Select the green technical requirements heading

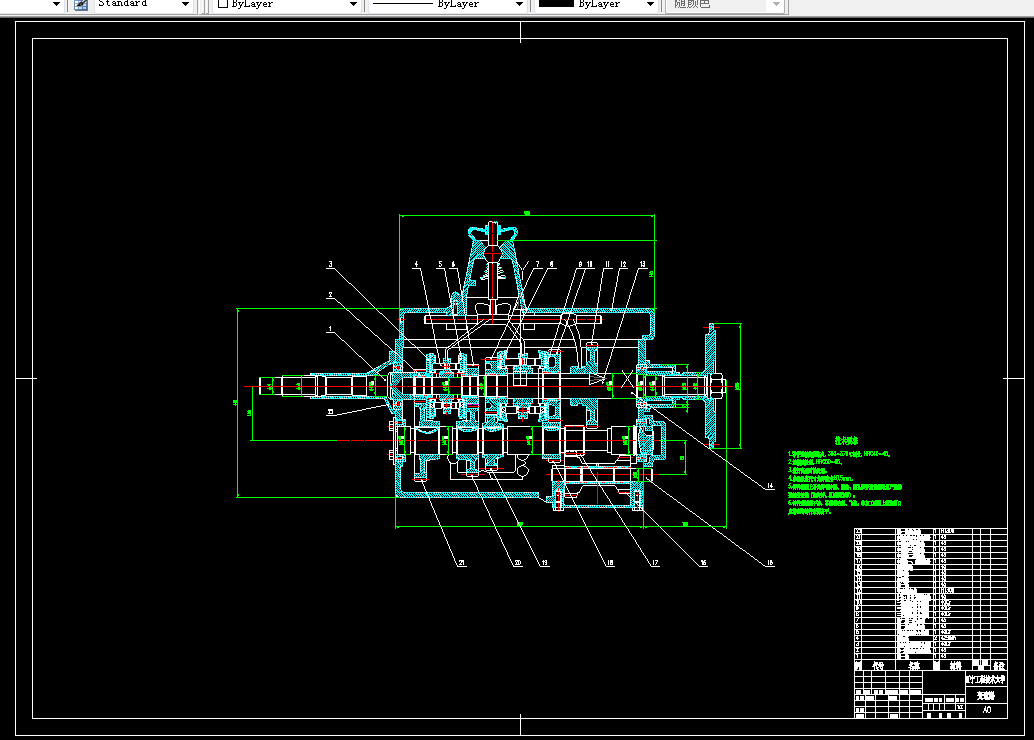point(846,441)
